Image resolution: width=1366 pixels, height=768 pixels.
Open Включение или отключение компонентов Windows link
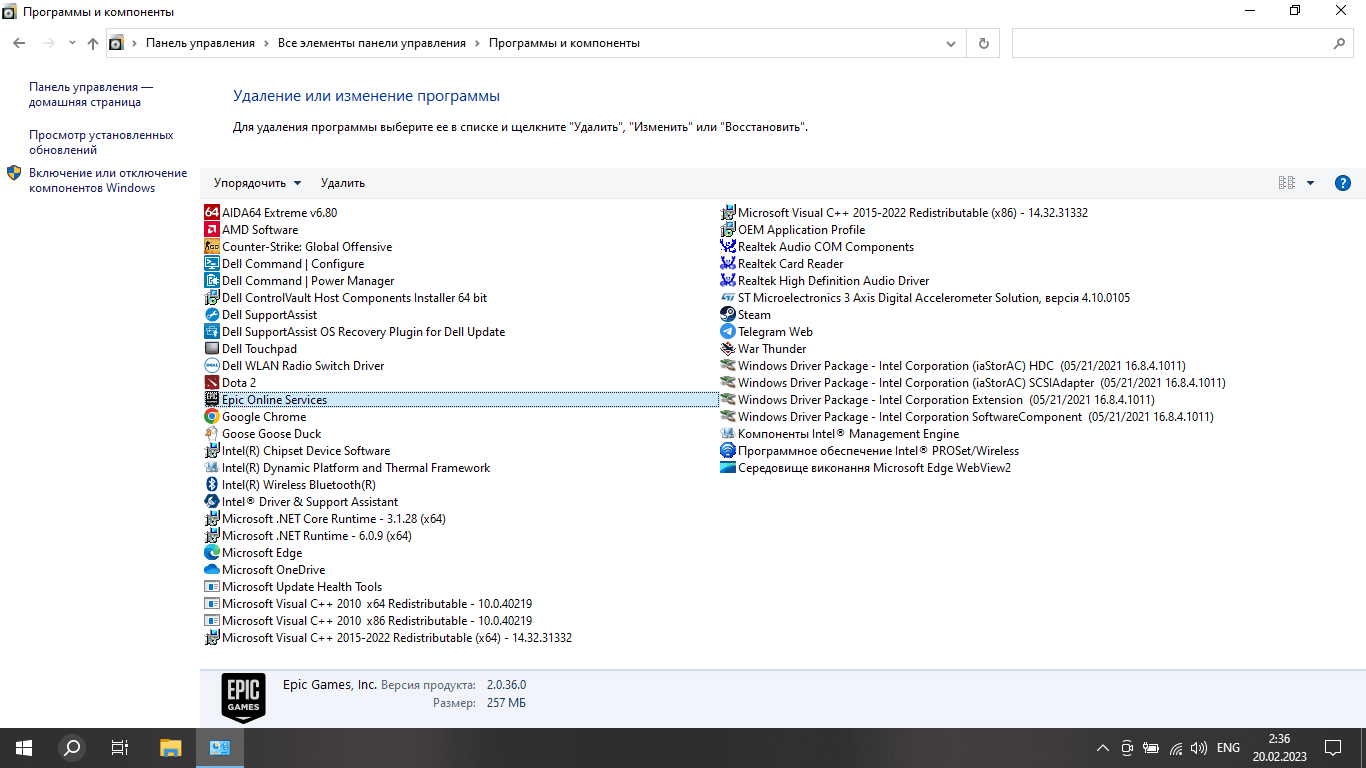click(x=108, y=181)
